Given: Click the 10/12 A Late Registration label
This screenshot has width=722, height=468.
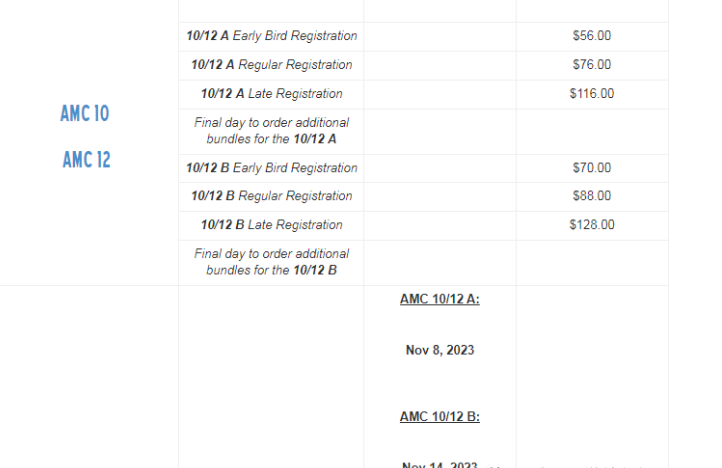Looking at the screenshot, I should click(271, 94).
